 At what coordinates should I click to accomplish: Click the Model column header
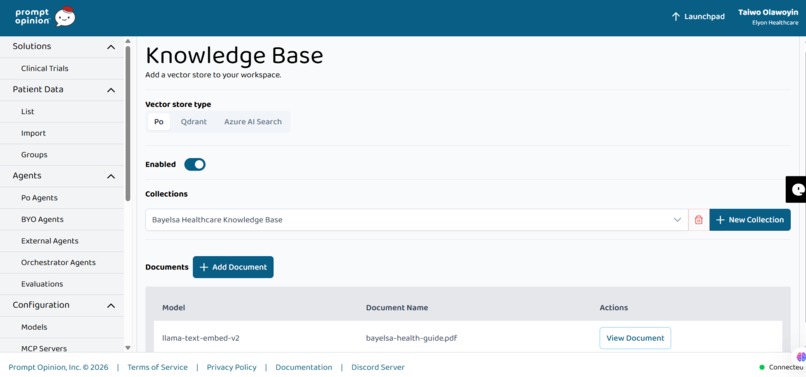pyautogui.click(x=174, y=308)
